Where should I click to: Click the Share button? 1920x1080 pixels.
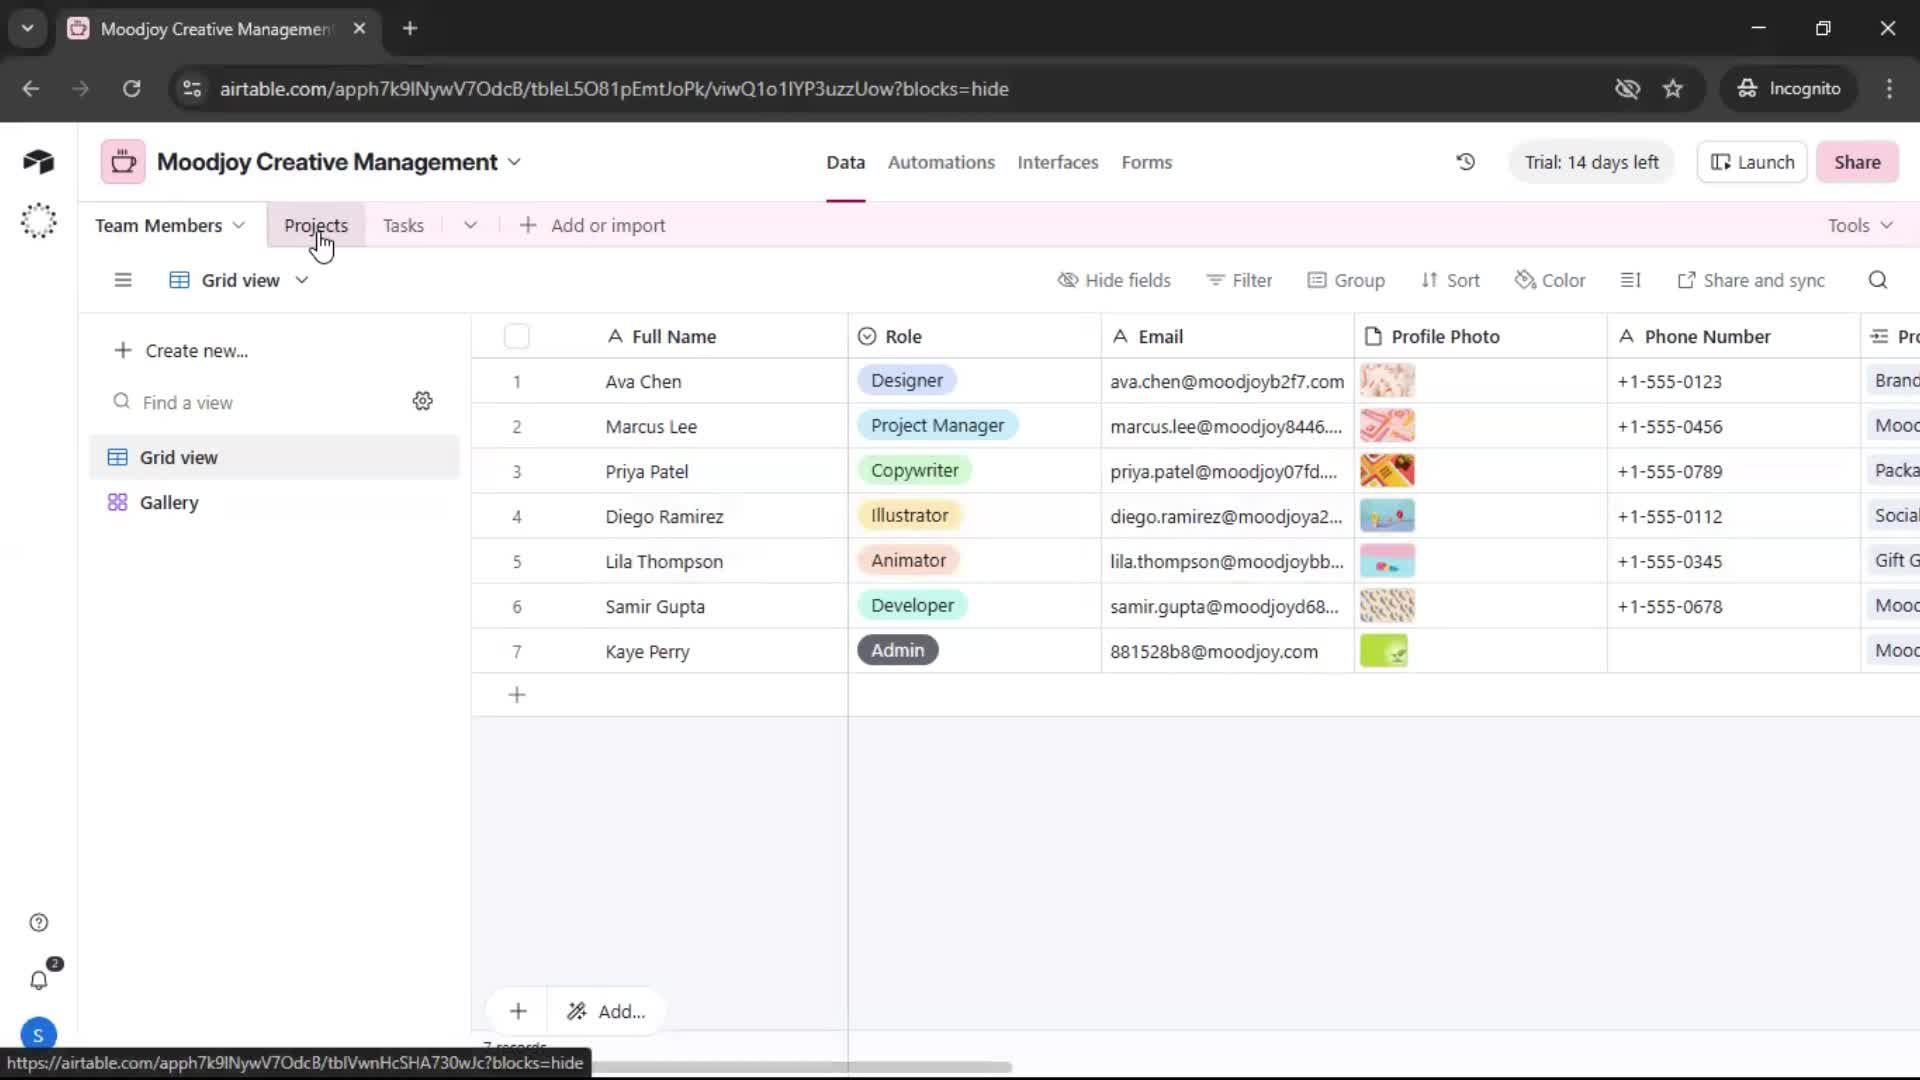pos(1857,162)
